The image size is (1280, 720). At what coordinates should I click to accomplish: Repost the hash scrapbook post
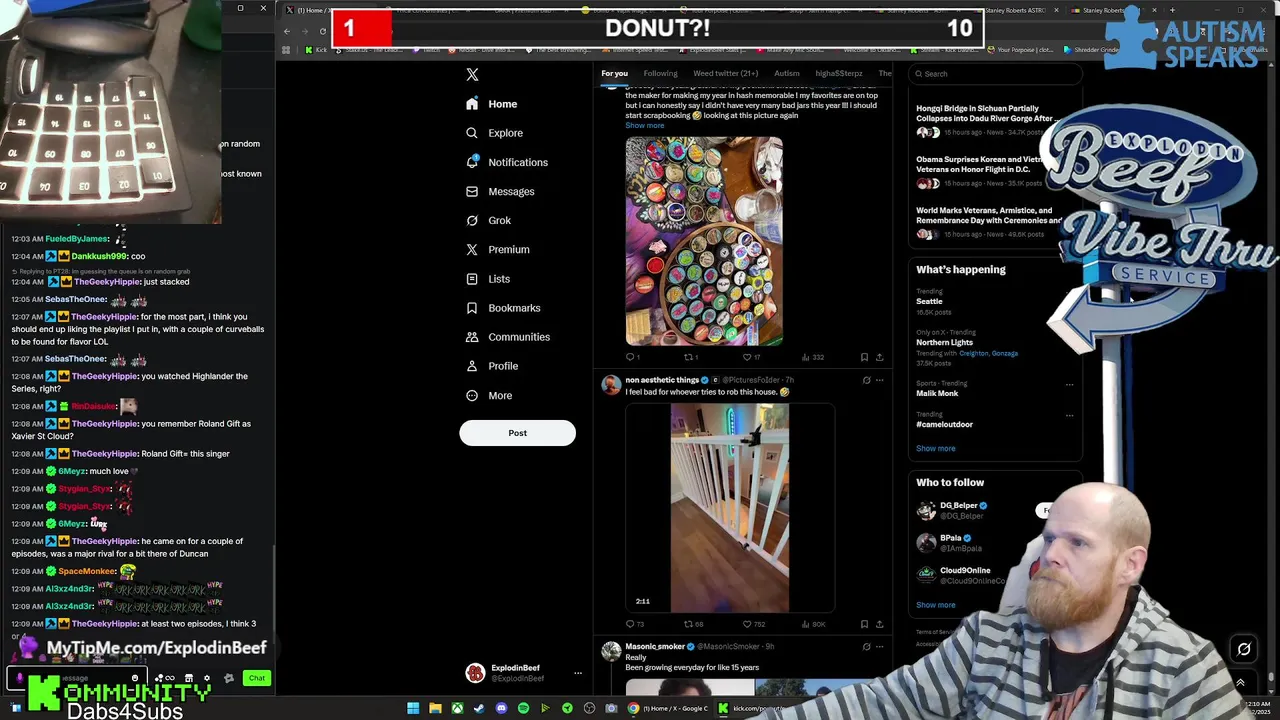[689, 357]
